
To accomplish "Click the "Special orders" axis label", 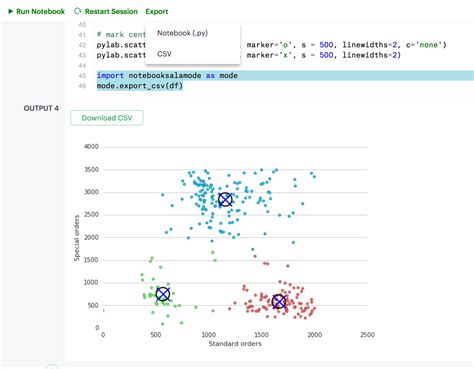I will coord(77,238).
